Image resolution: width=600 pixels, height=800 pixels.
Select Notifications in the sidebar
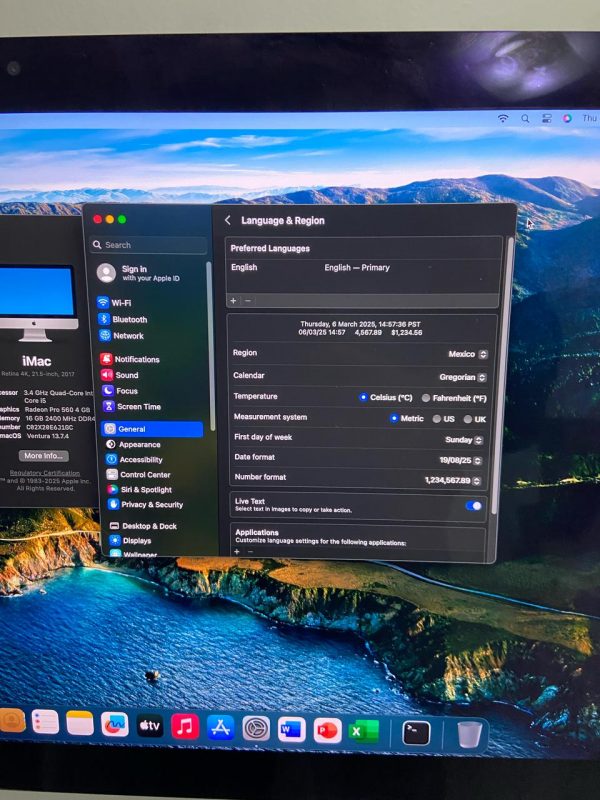[x=135, y=359]
